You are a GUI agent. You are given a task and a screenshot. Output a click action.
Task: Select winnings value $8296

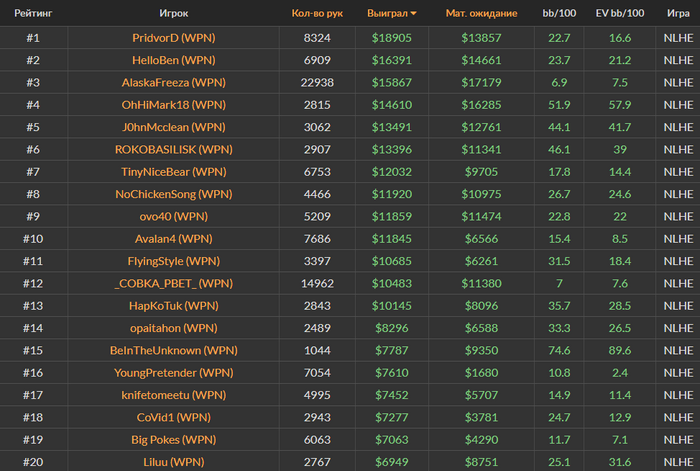[392, 328]
